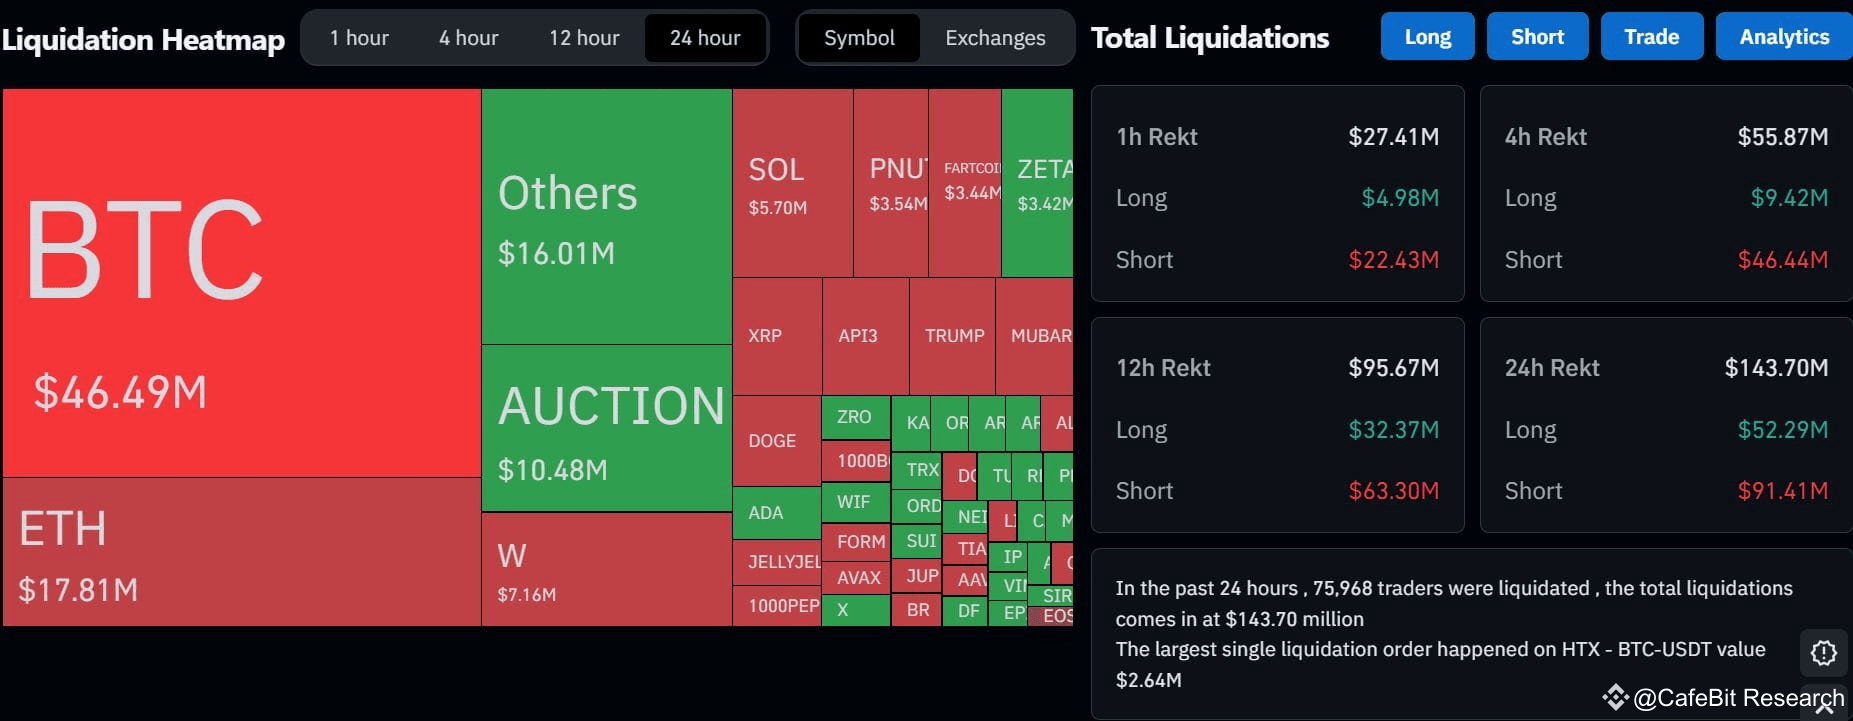
Task: Select the BTC tile on the heatmap
Action: pyautogui.click(x=240, y=280)
